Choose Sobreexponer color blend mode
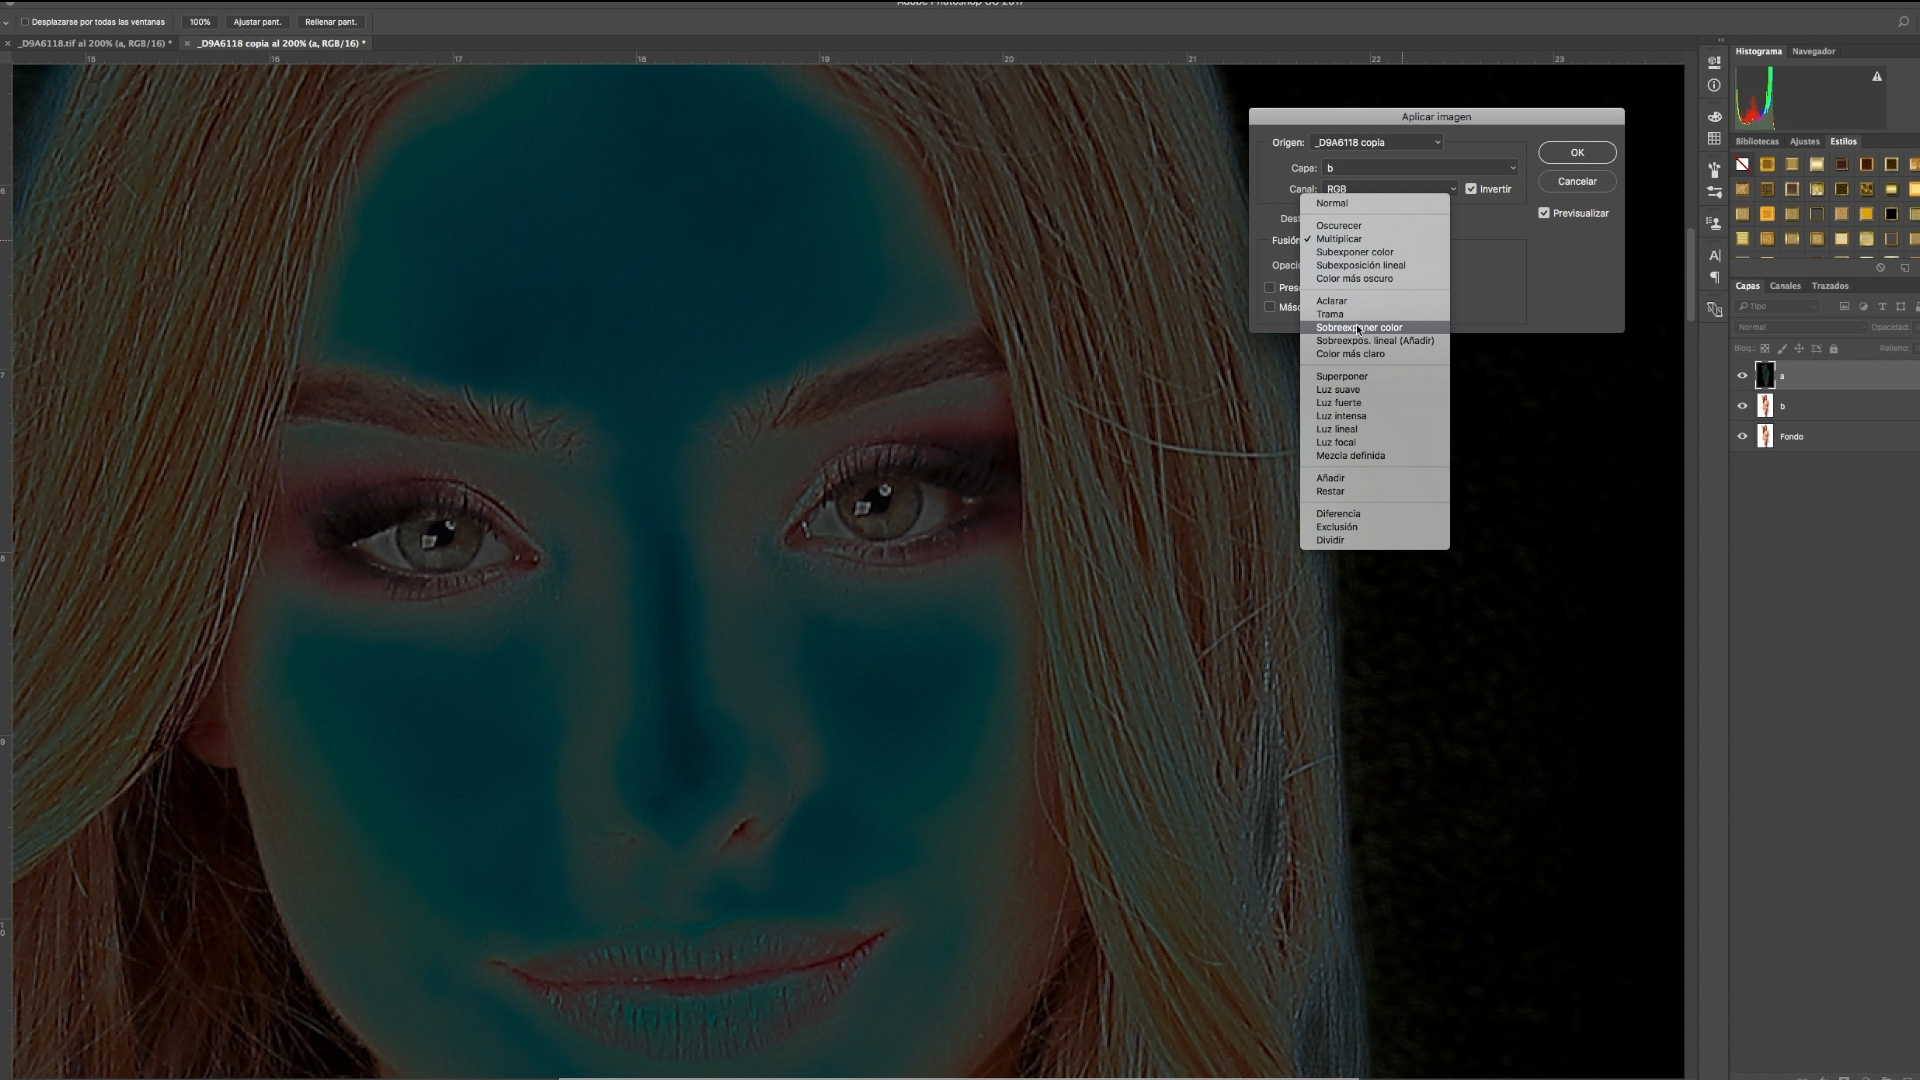The width and height of the screenshot is (1920, 1080). 1375,327
